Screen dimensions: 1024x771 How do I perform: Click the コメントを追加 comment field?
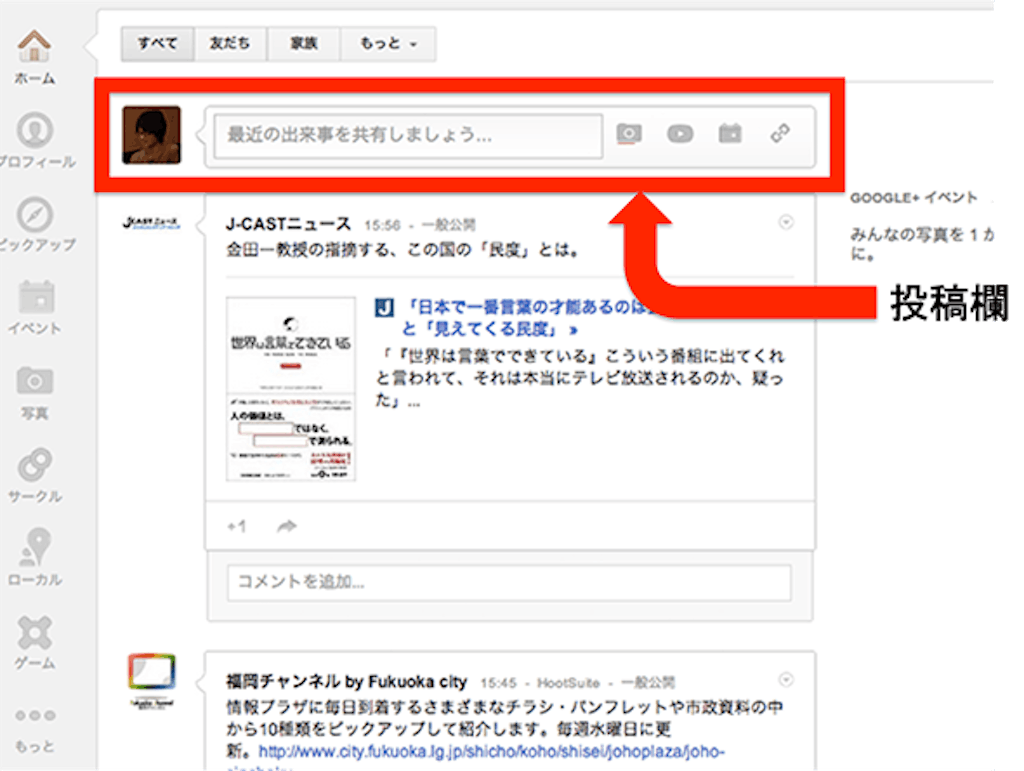[508, 582]
